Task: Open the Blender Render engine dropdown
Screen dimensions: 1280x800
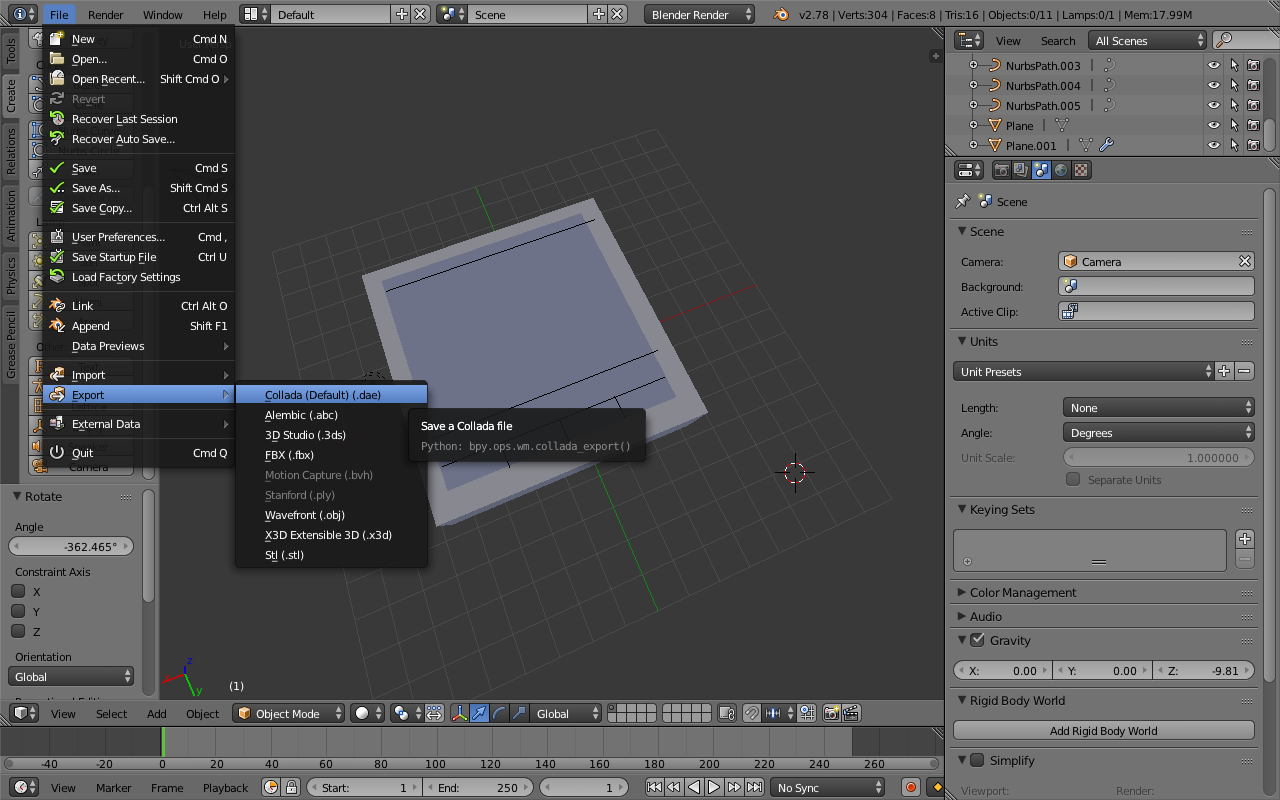Action: (x=699, y=15)
